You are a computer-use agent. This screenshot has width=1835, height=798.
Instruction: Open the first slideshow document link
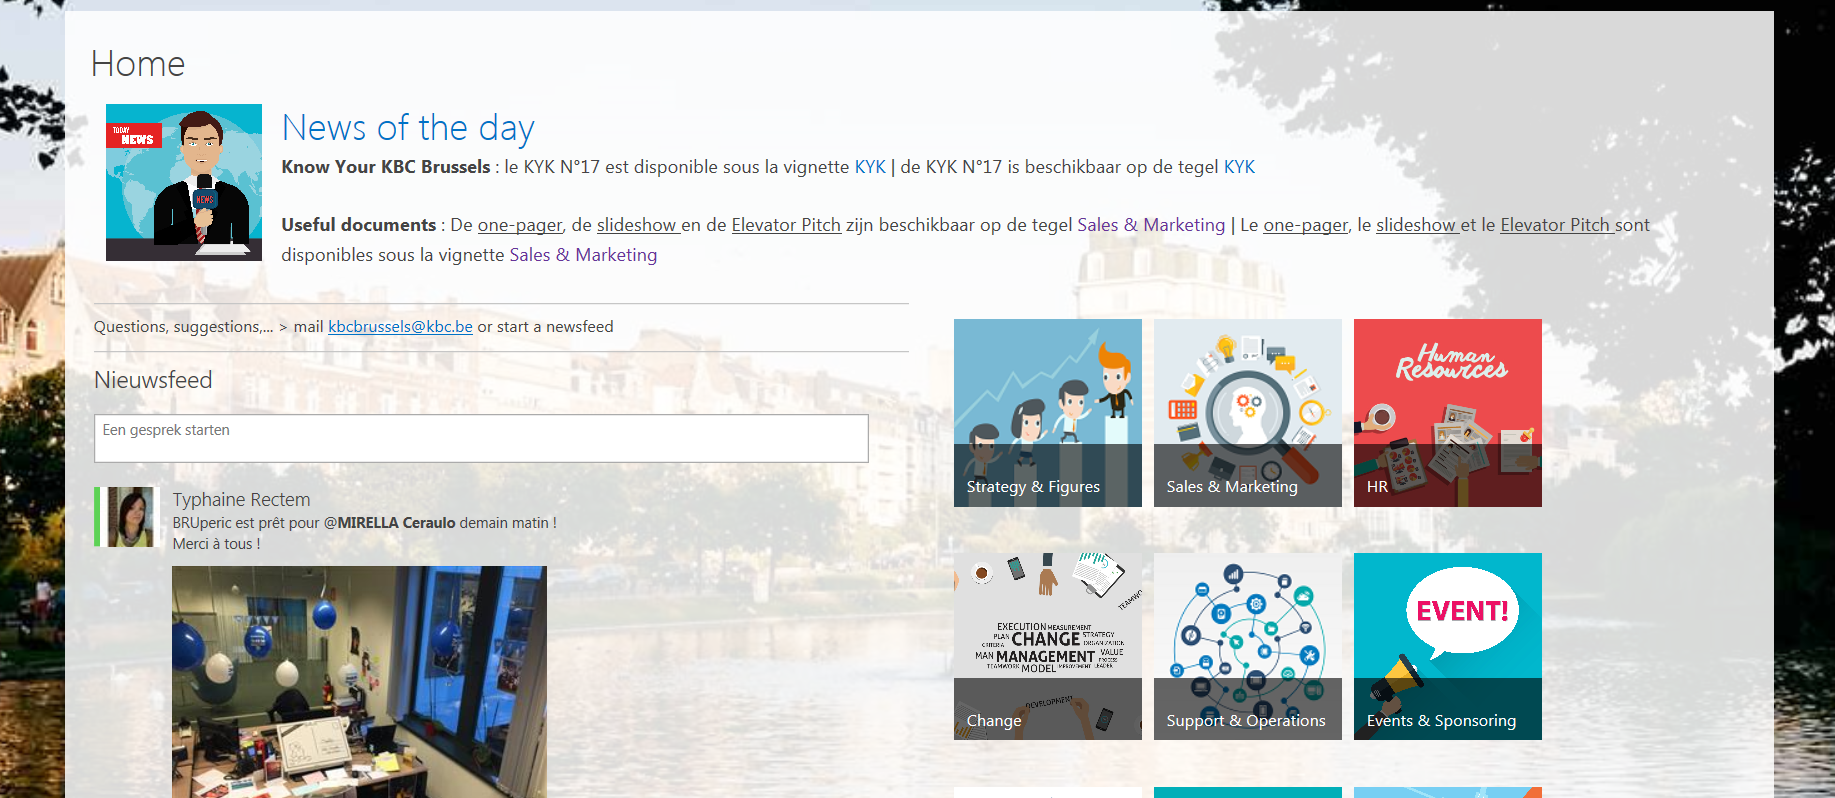(637, 225)
